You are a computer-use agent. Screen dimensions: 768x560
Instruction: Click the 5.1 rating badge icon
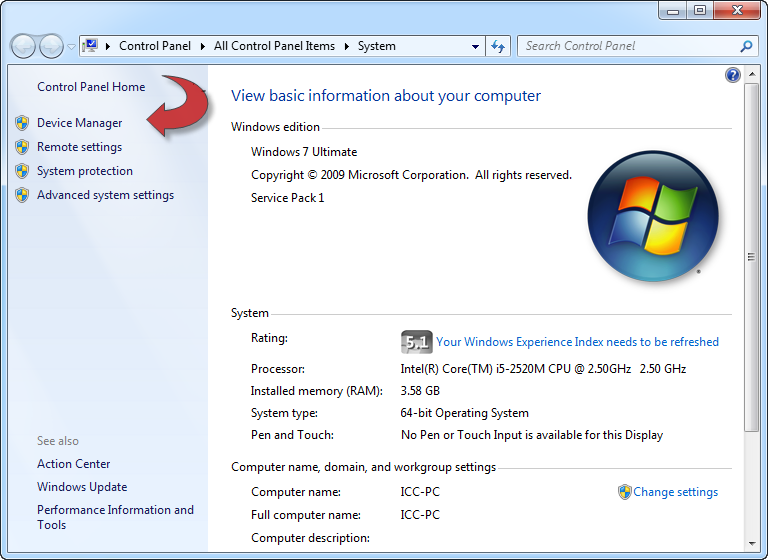pyautogui.click(x=416, y=342)
